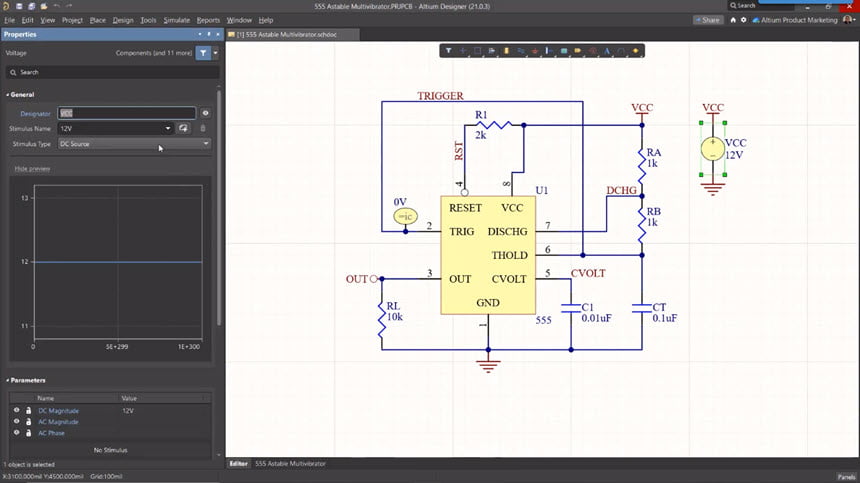Click the power port icon in active bar
Screen dimensions: 860x483
tap(535, 51)
